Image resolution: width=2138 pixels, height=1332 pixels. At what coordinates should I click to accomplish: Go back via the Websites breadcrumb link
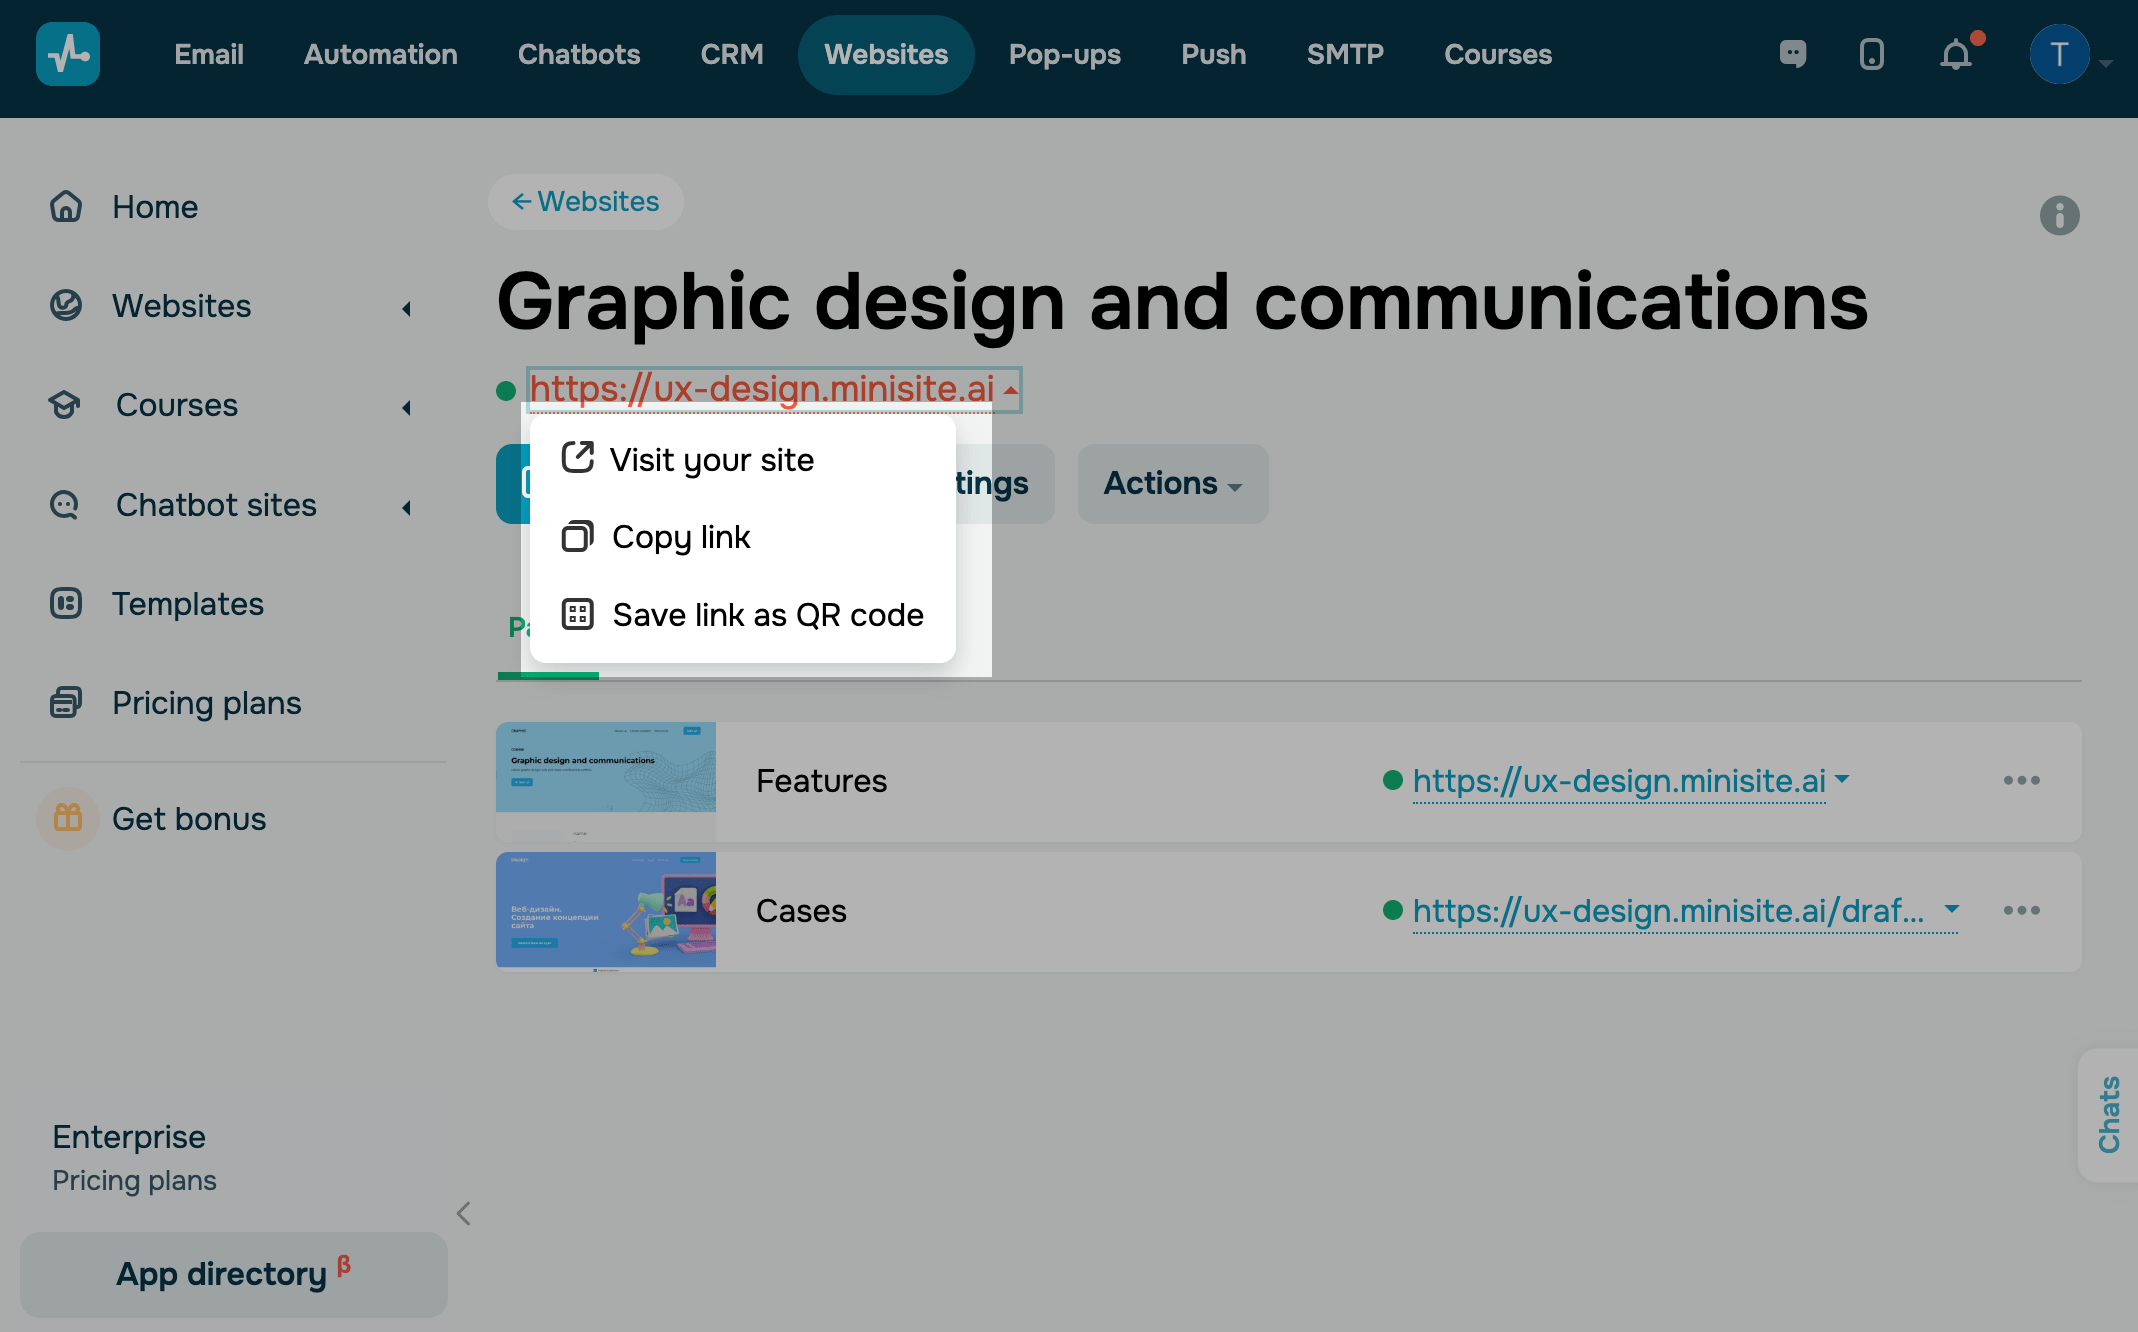point(586,202)
